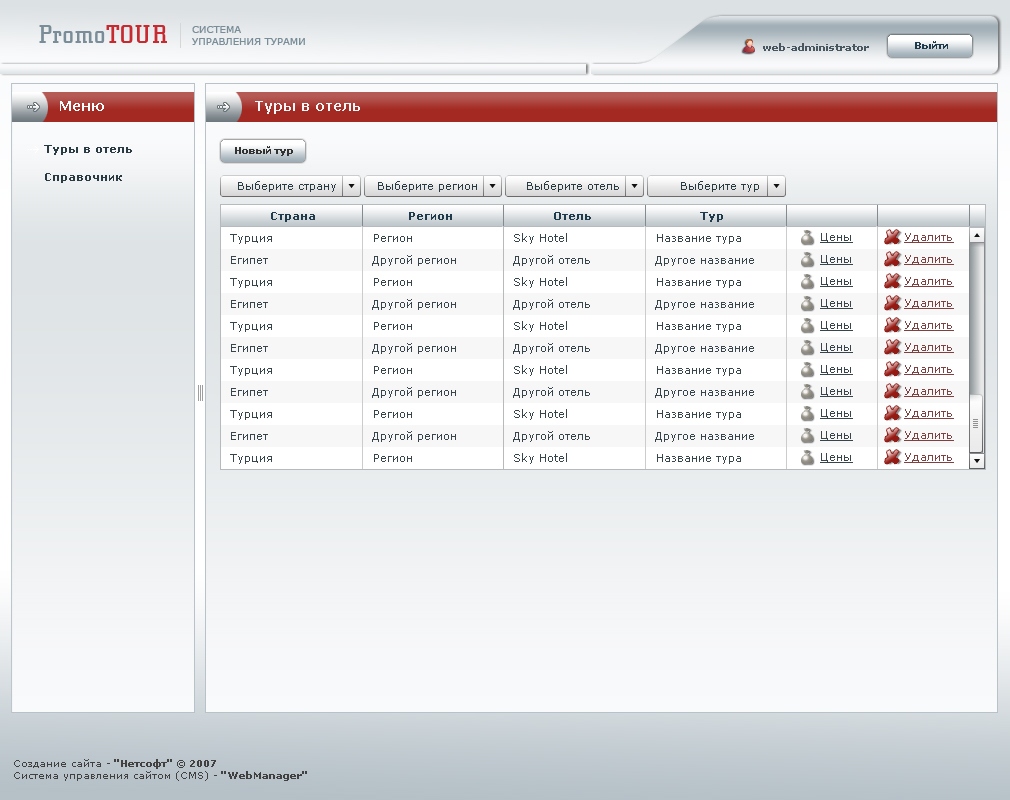
Task: Open the Цены link in the last Турция row
Action: (836, 457)
